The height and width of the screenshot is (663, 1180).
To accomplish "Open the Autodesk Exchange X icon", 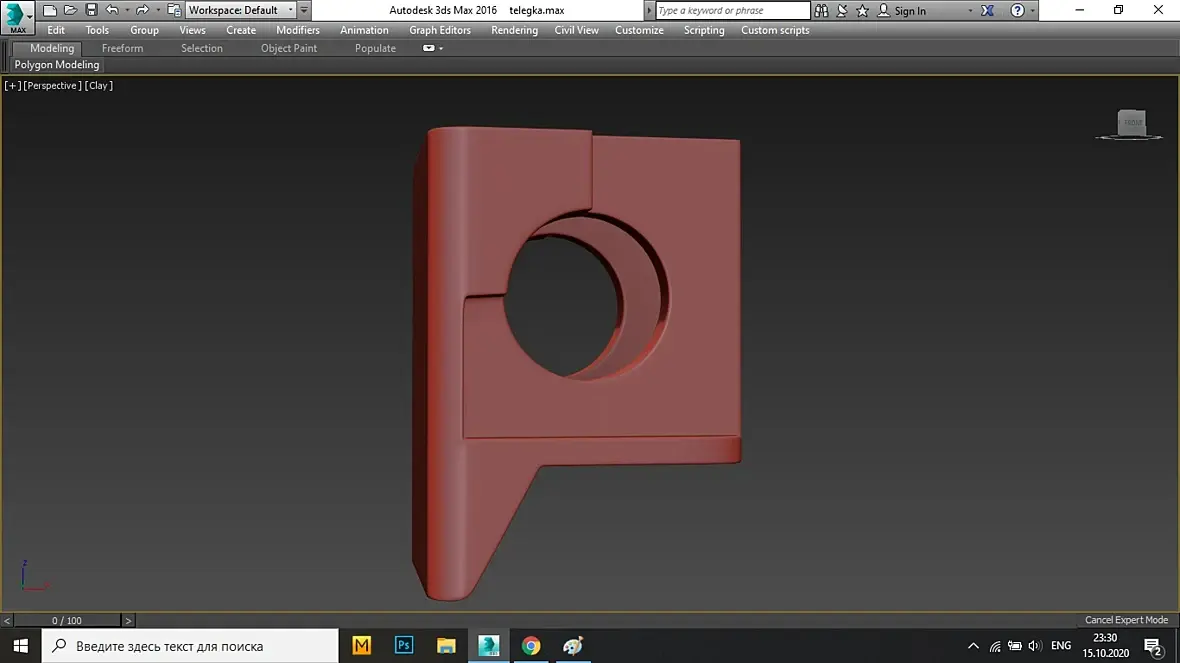I will 988,11.
